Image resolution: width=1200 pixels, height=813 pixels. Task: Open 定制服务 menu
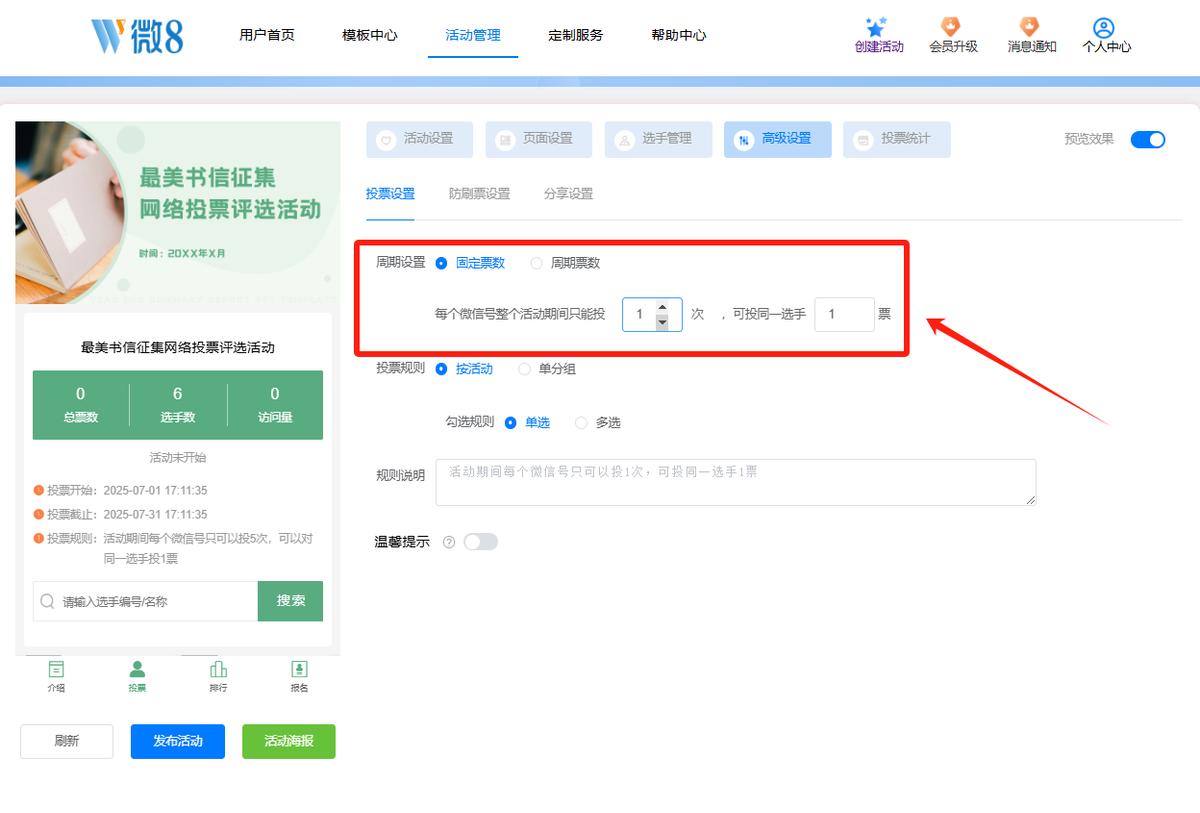coord(576,35)
